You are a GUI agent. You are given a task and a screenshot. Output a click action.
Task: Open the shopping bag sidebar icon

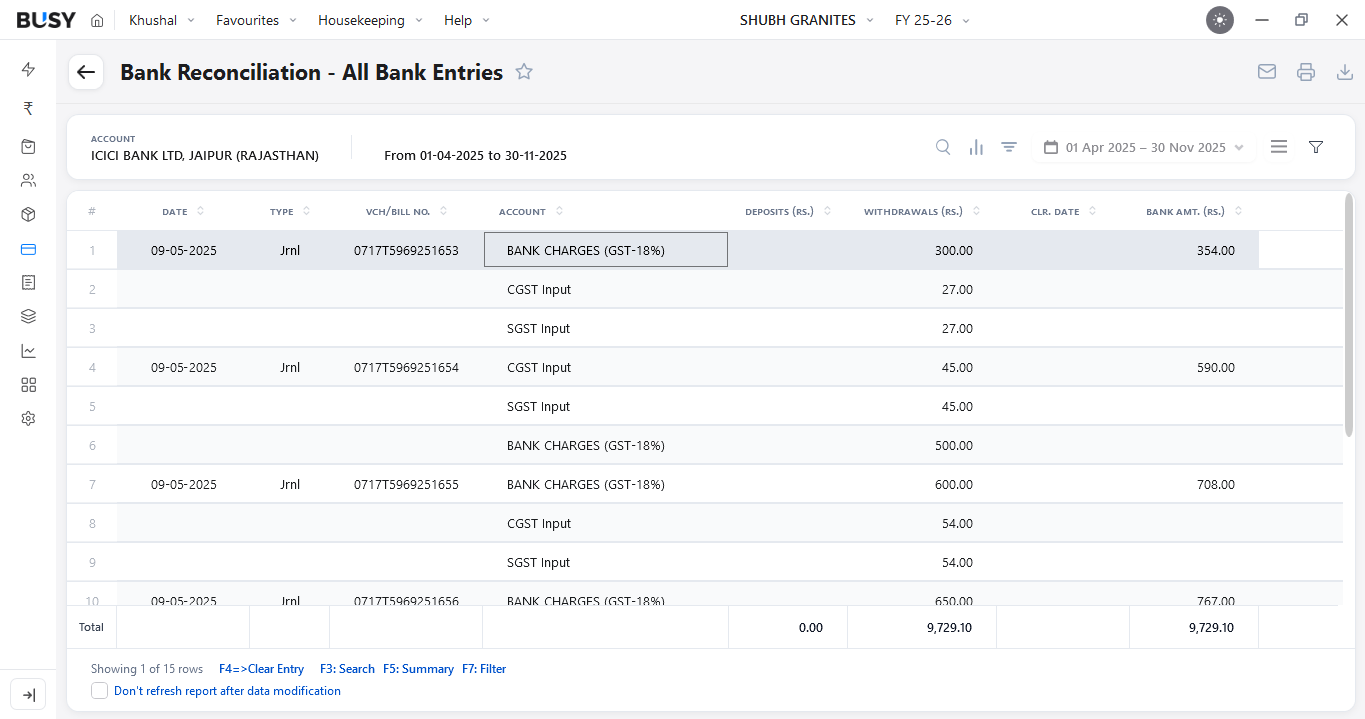tap(28, 147)
